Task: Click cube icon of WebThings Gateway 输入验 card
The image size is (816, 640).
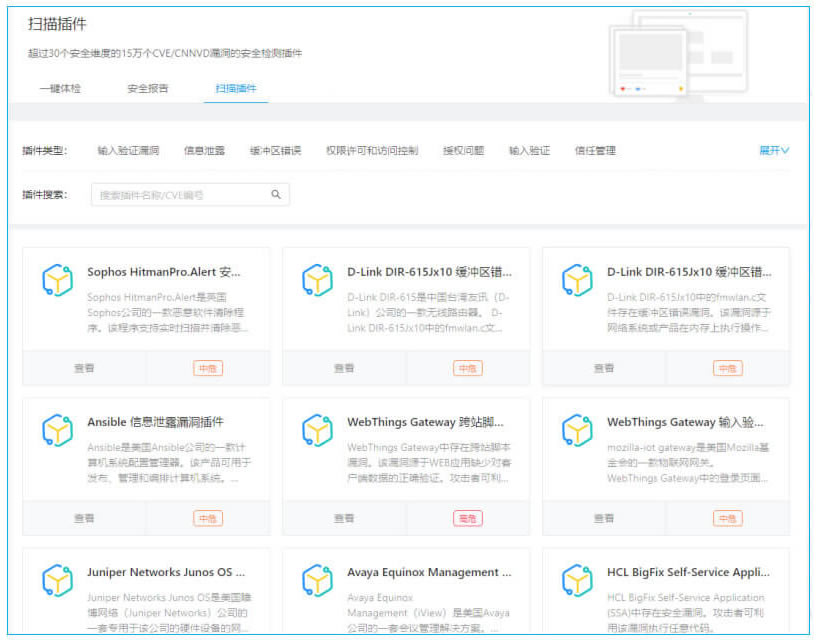Action: [577, 430]
